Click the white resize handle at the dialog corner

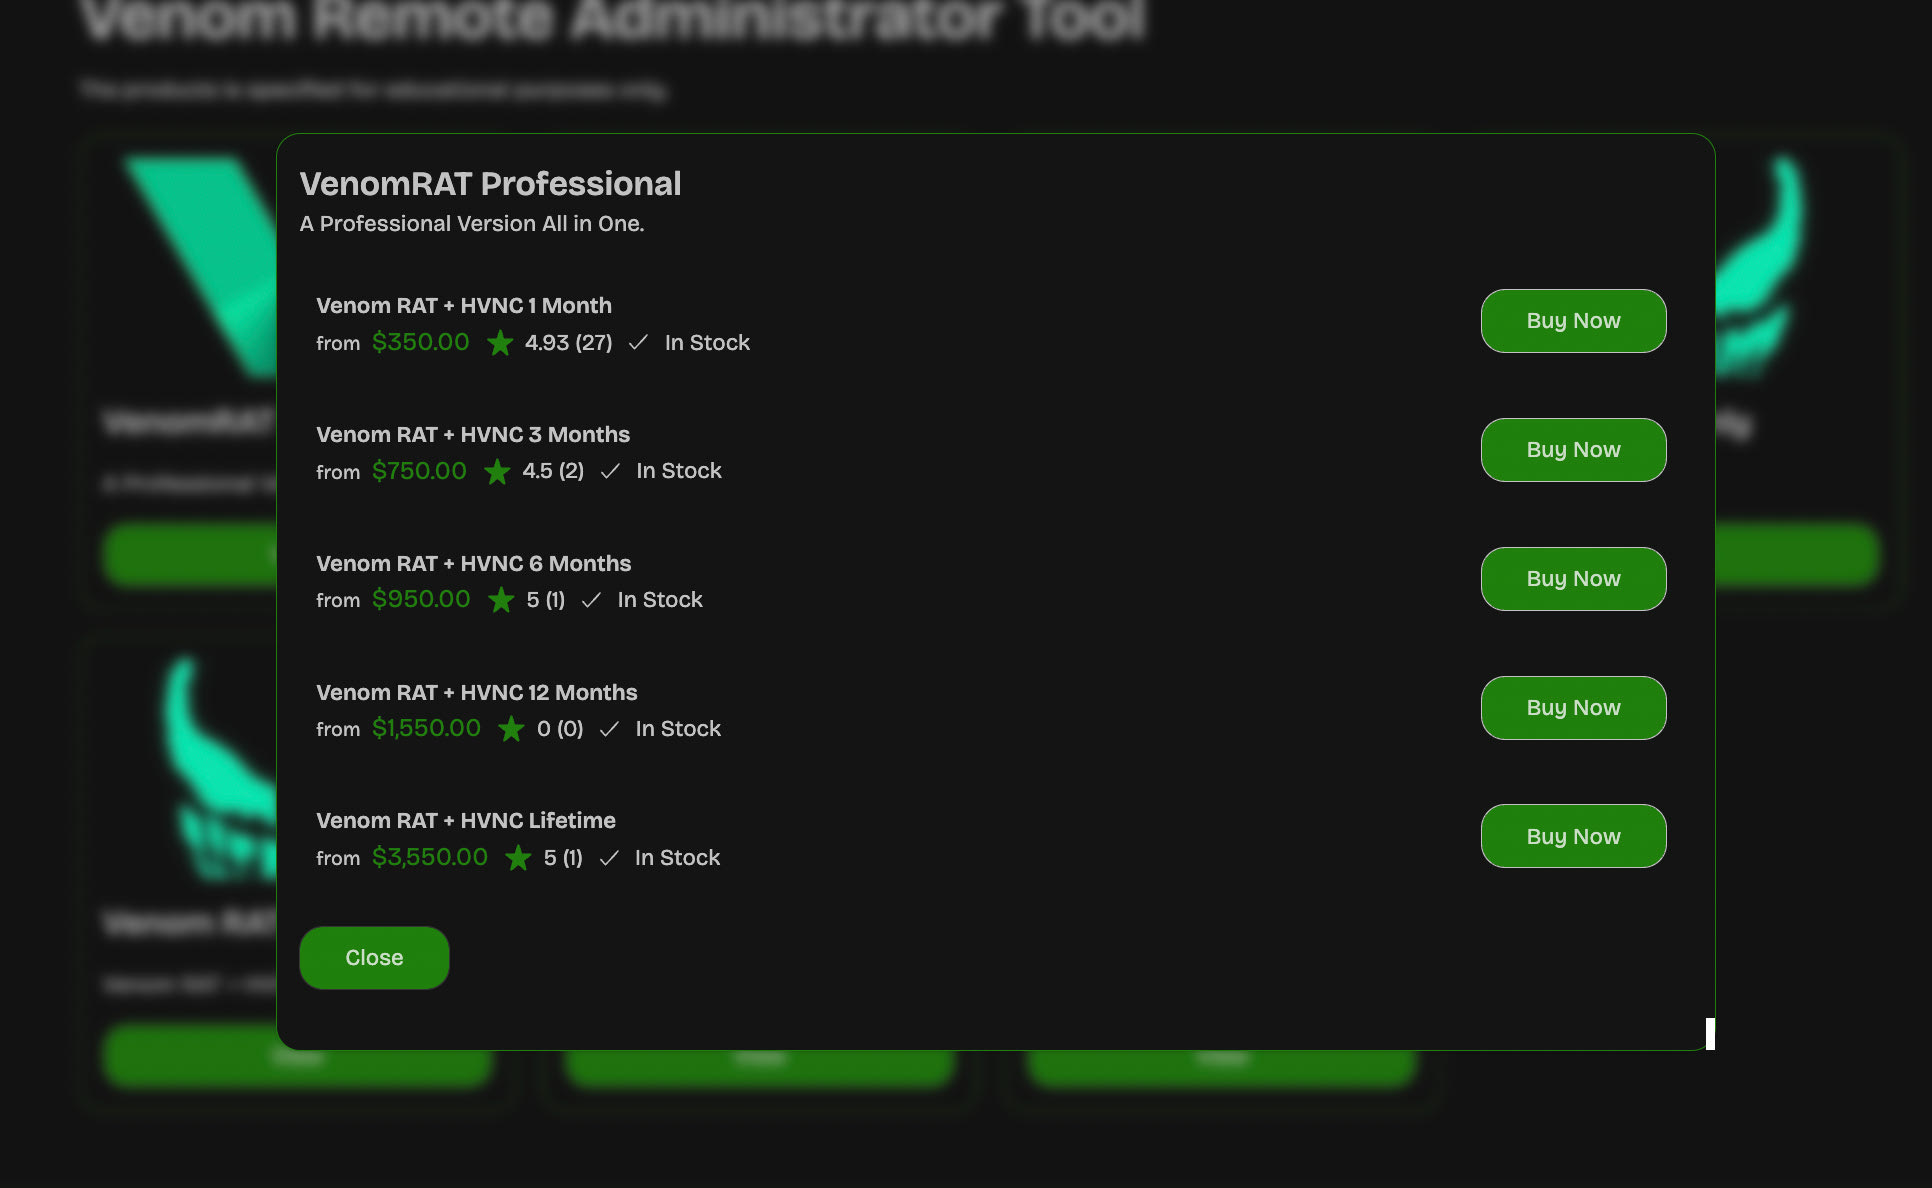click(1710, 1034)
